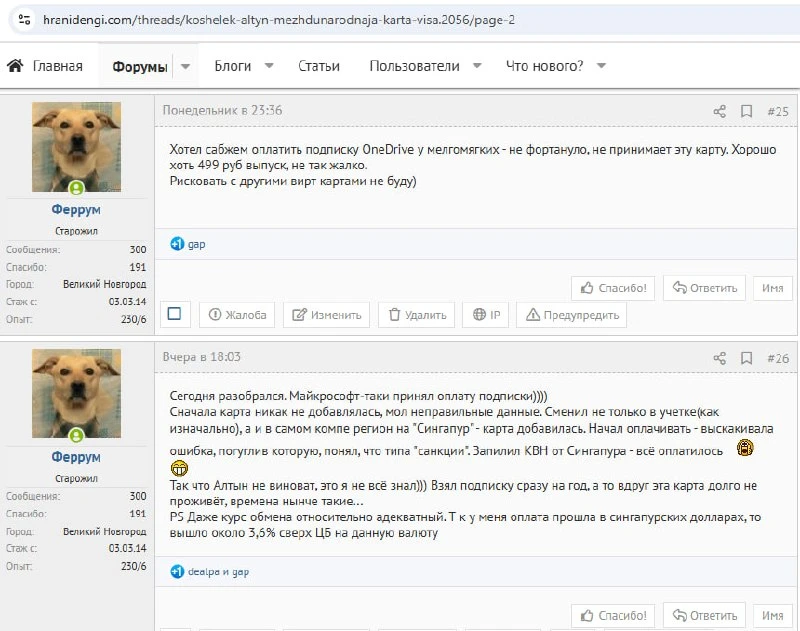Click the gap user link under post #25
The image size is (800, 631).
[196, 244]
